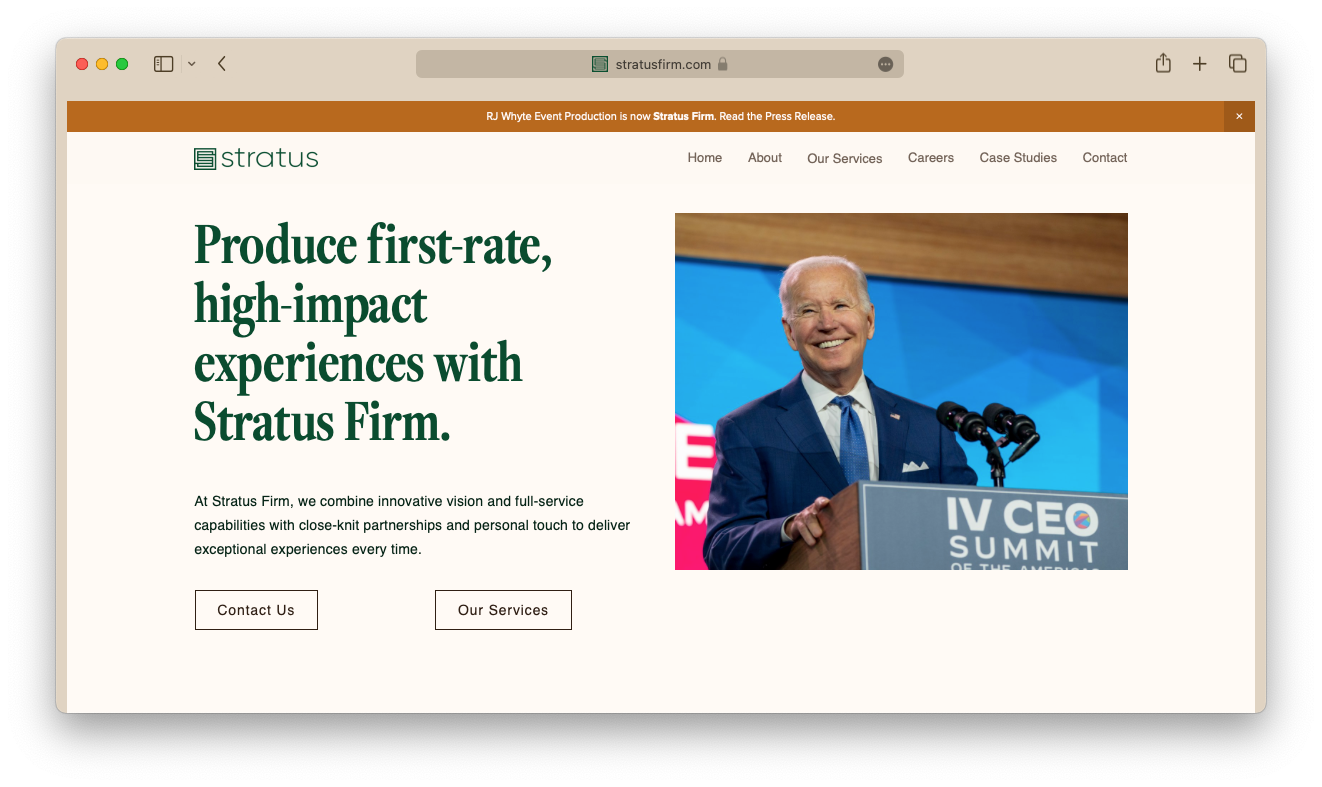Show tab overview icon
The height and width of the screenshot is (787, 1322).
coord(1238,64)
